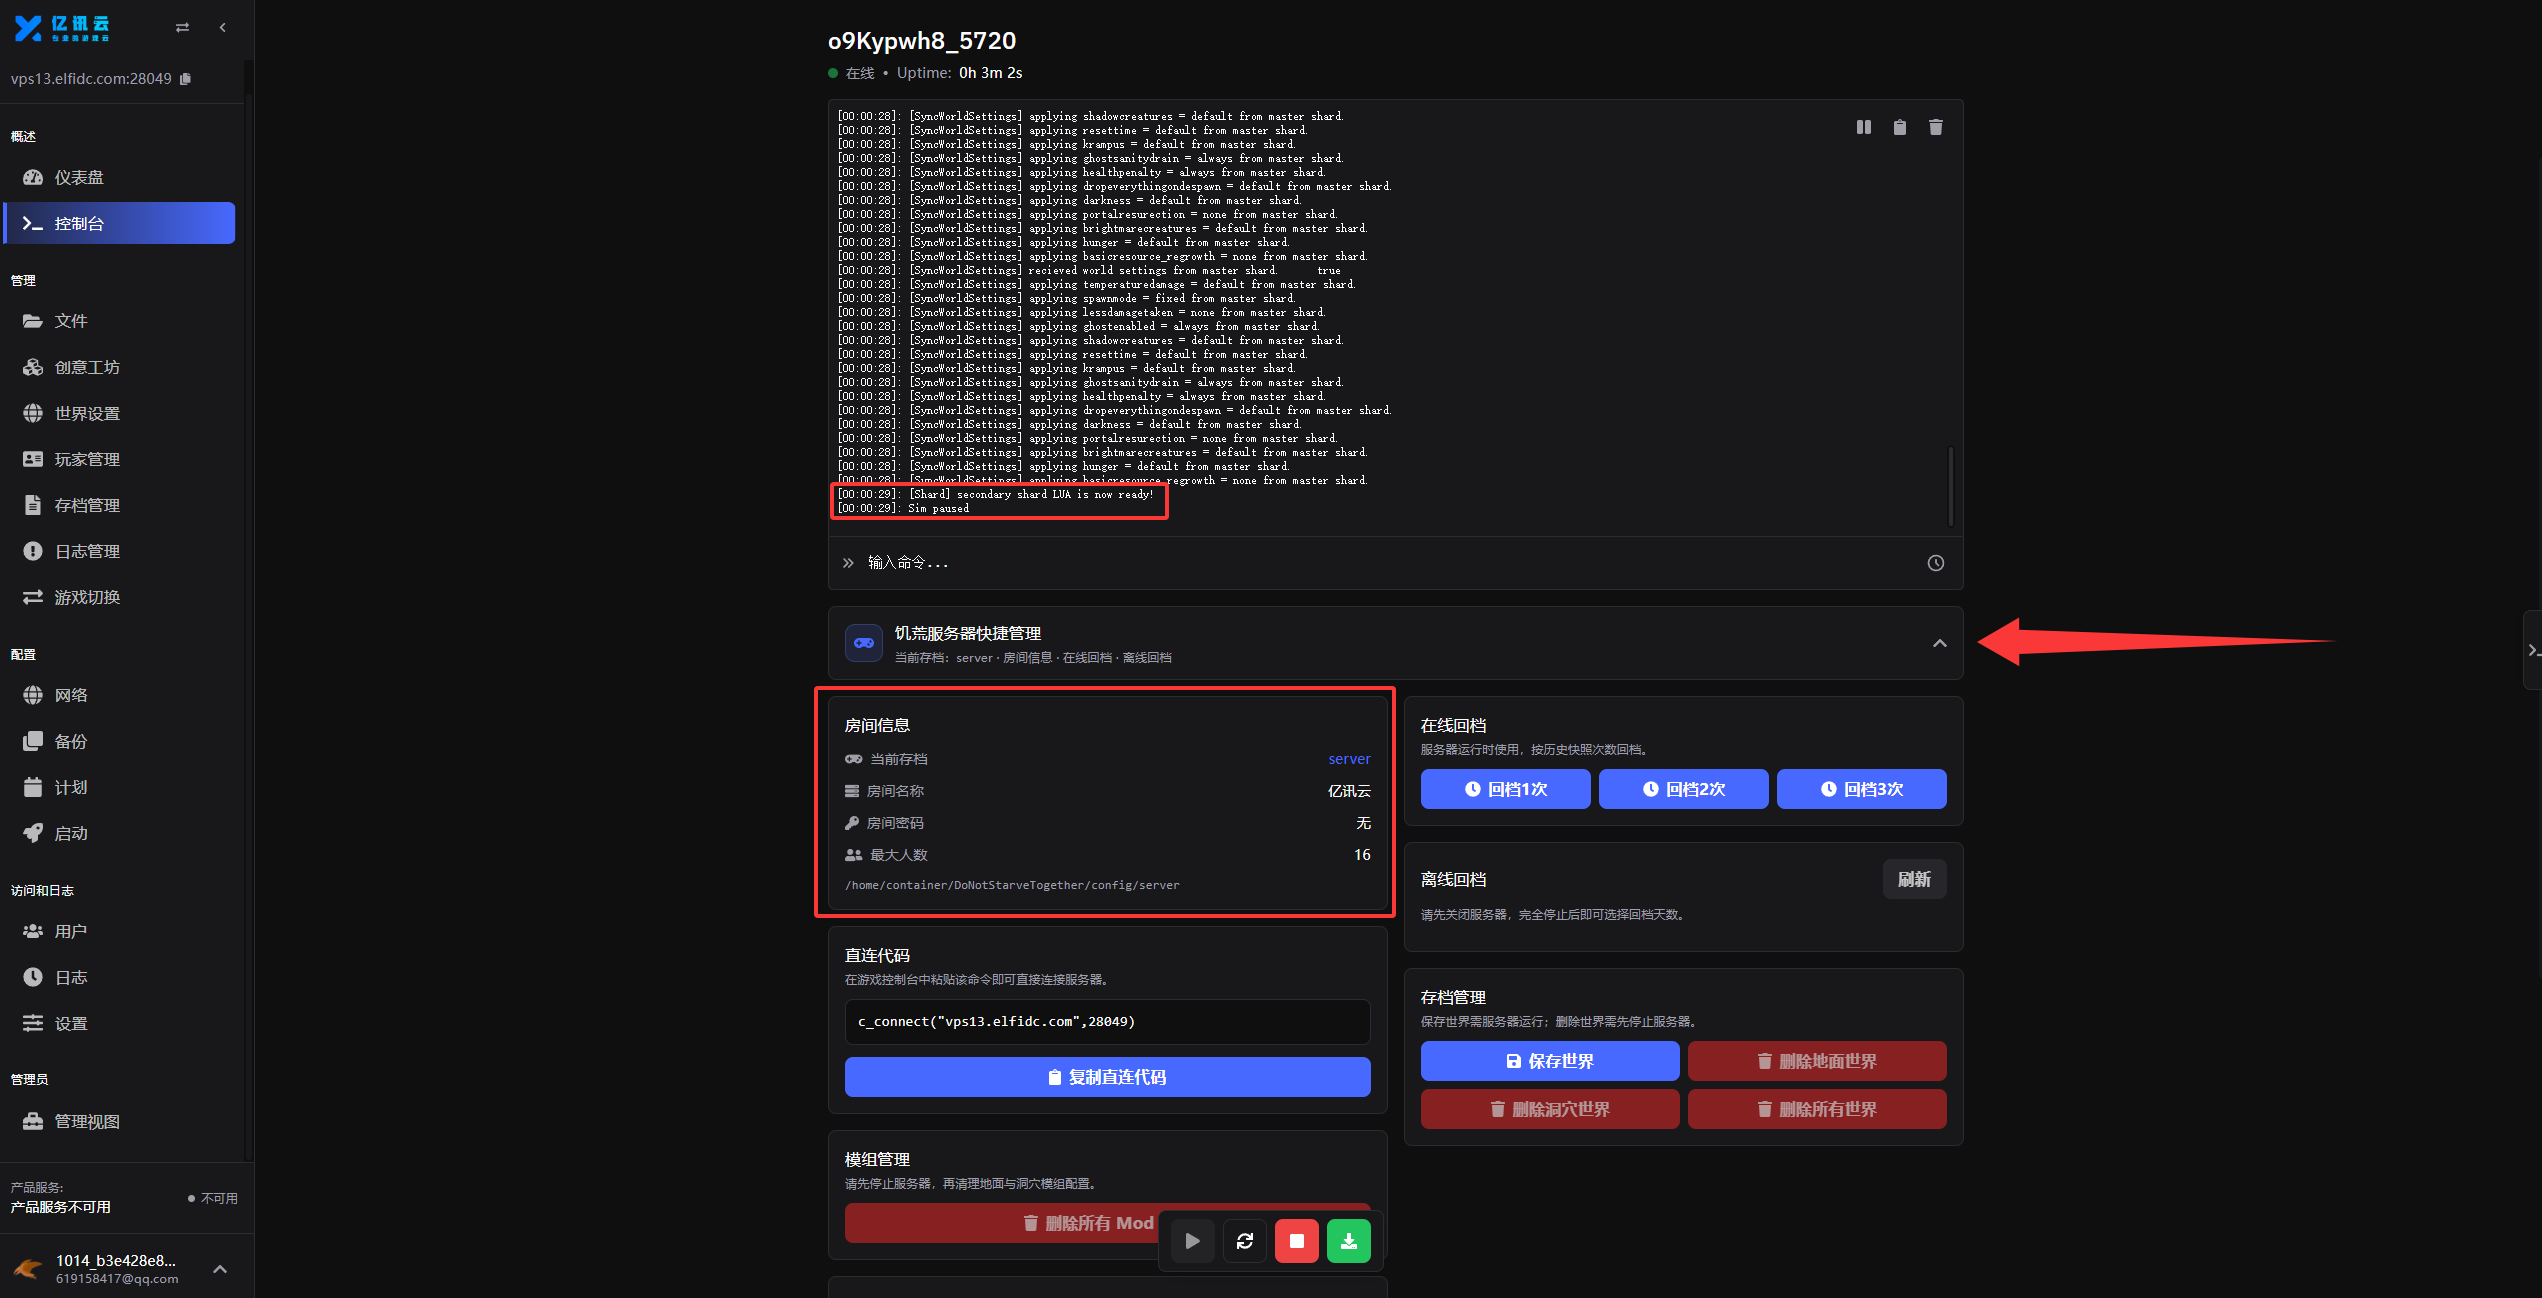Viewport: 2542px width, 1298px height.
Task: Open 日志管理 log management
Action: click(x=120, y=551)
